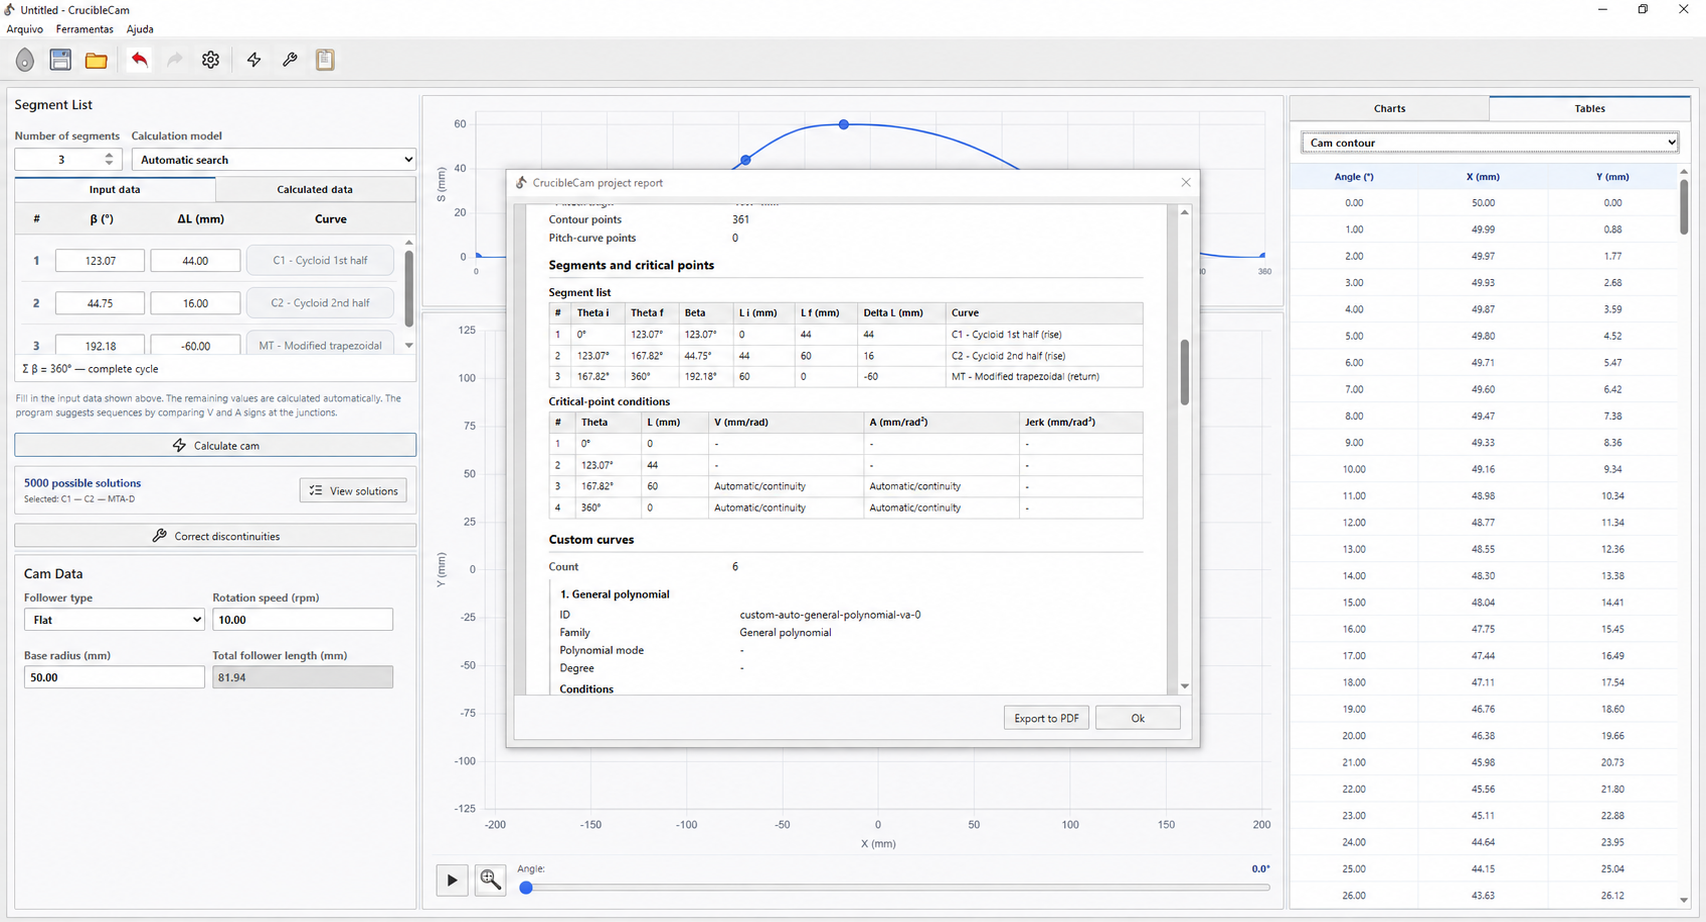Open the Calculation model dropdown
Screen dimensions: 1706x922
[273, 159]
